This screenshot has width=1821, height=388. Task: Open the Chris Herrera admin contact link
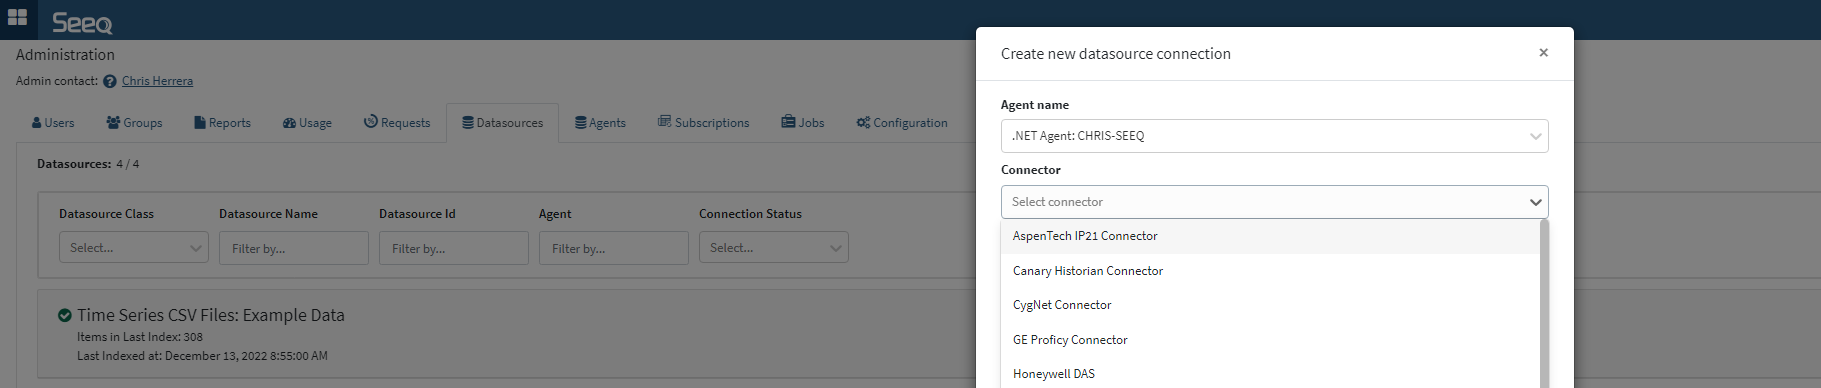point(157,81)
